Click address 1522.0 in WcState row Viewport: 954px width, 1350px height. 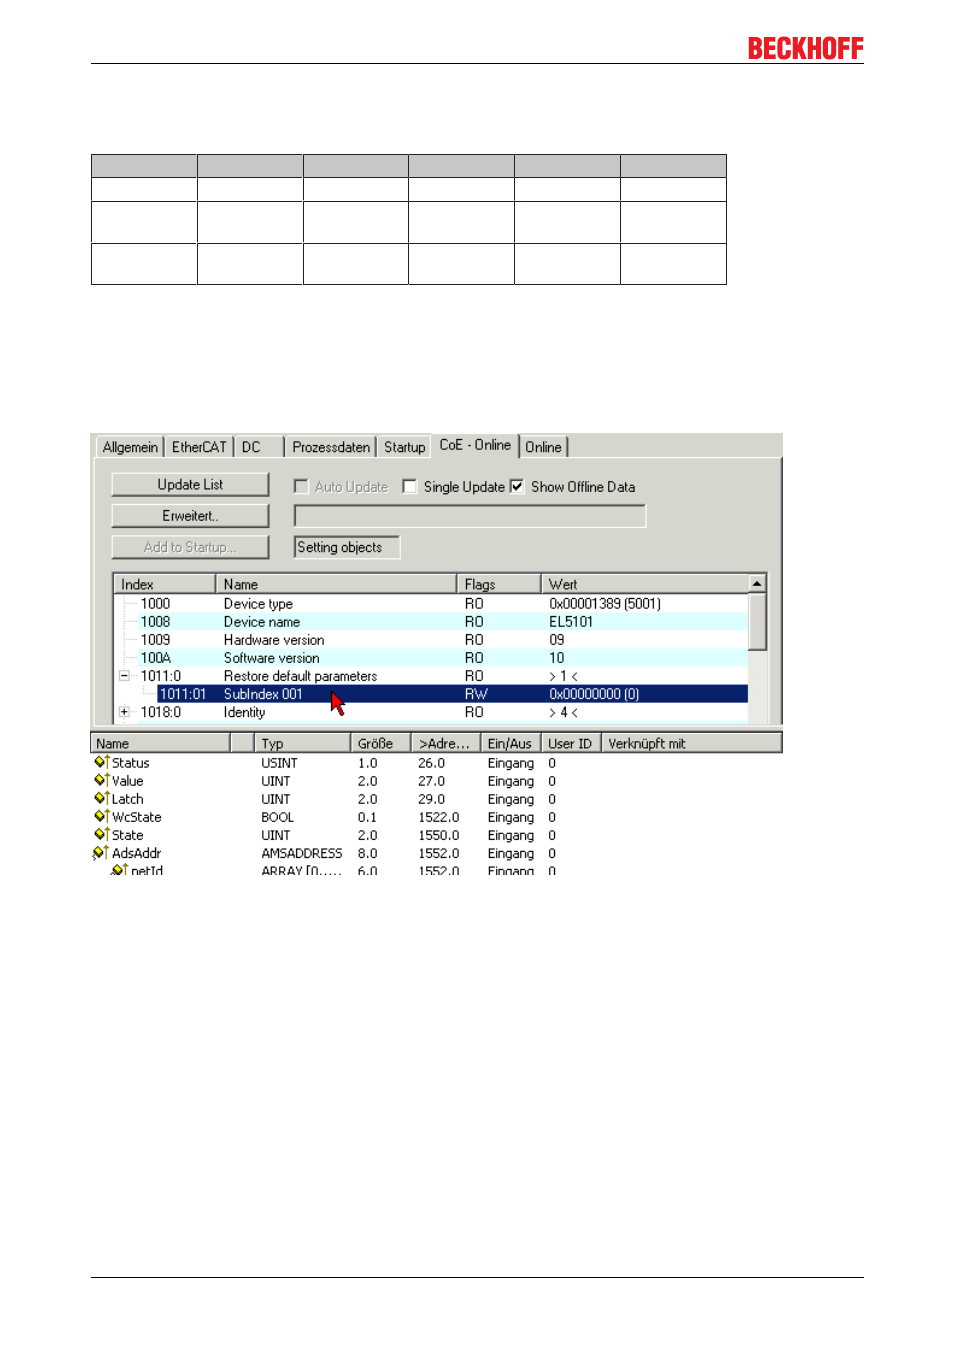tap(439, 817)
